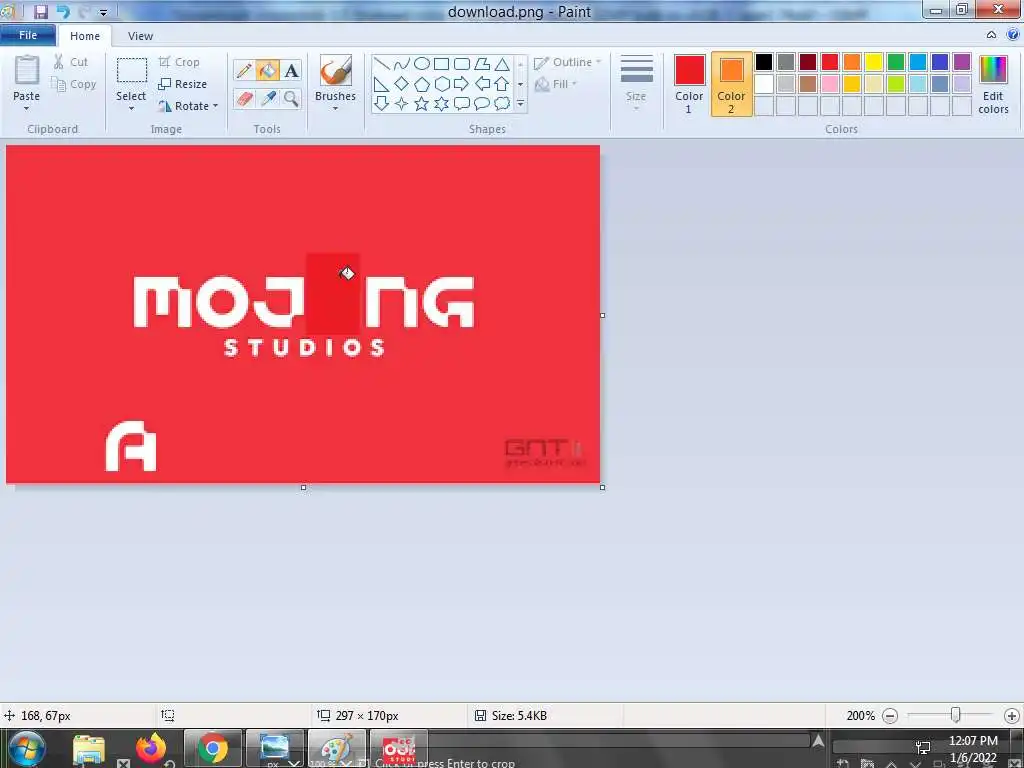Viewport: 1024px width, 768px height.
Task: Choose the Polygon shape
Action: point(482,63)
